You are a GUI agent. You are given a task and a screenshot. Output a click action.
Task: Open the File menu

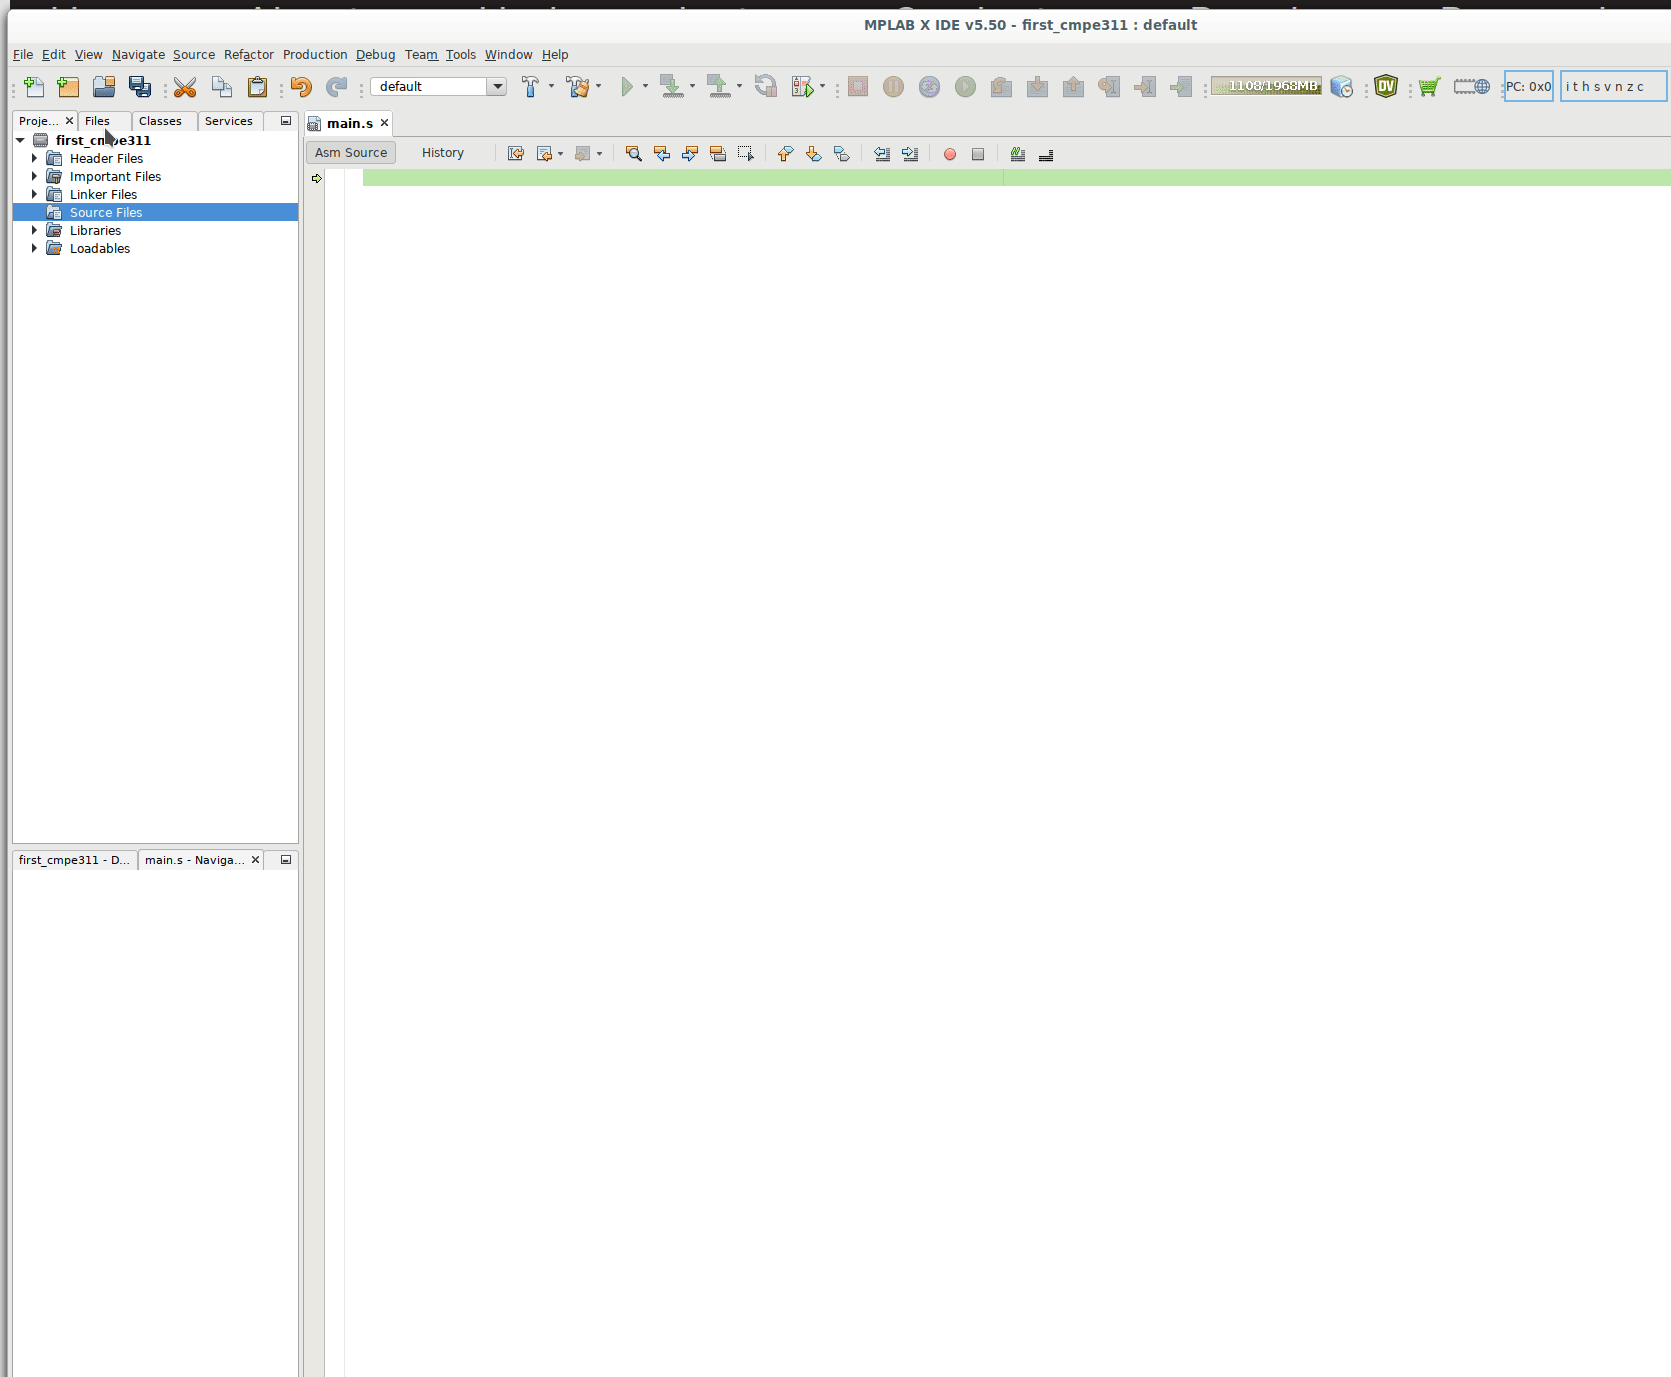click(x=23, y=55)
